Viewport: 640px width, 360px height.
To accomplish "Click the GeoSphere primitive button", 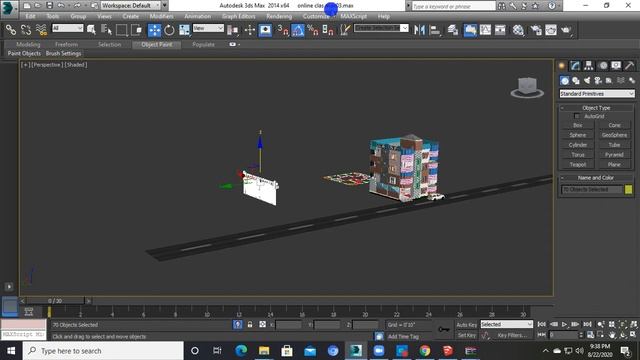I will tap(614, 135).
